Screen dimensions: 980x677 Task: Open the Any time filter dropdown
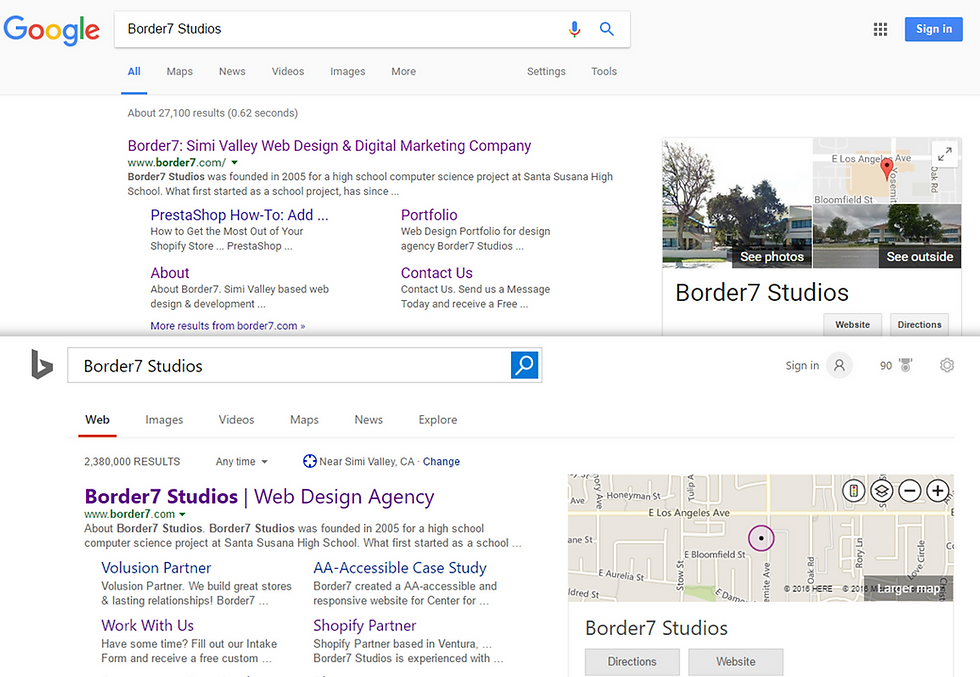[242, 461]
